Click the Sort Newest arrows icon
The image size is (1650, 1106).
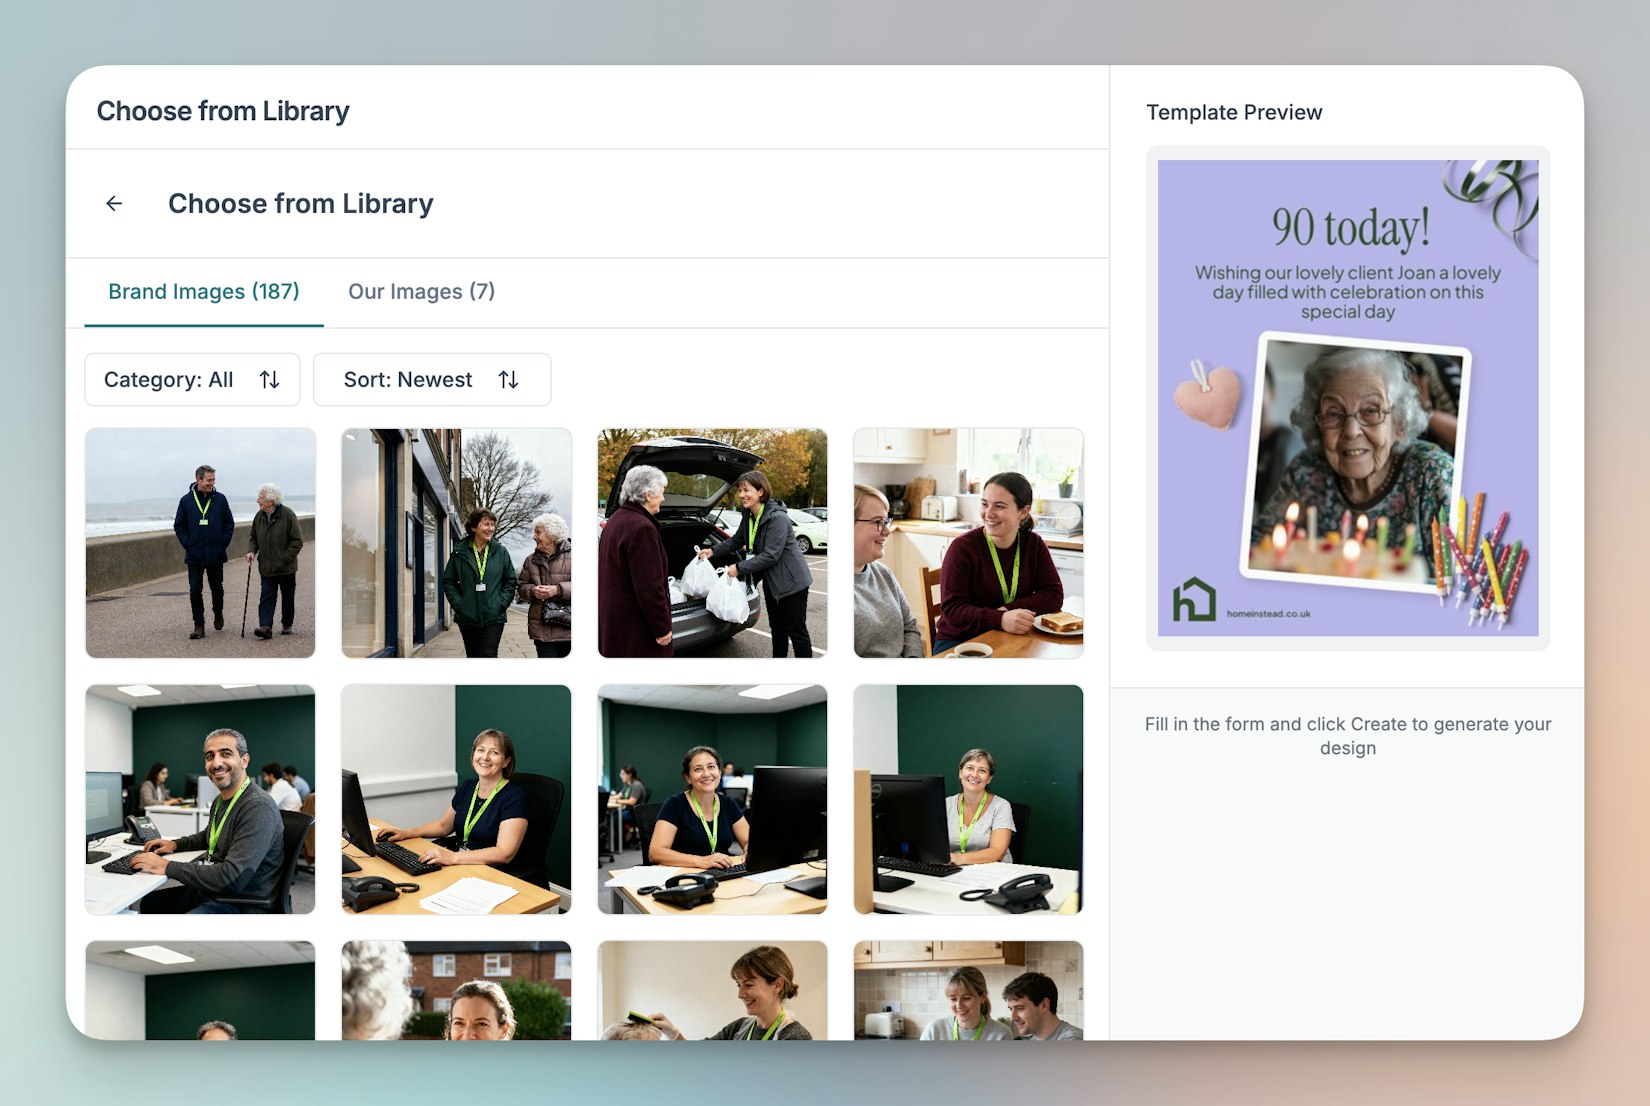[508, 380]
